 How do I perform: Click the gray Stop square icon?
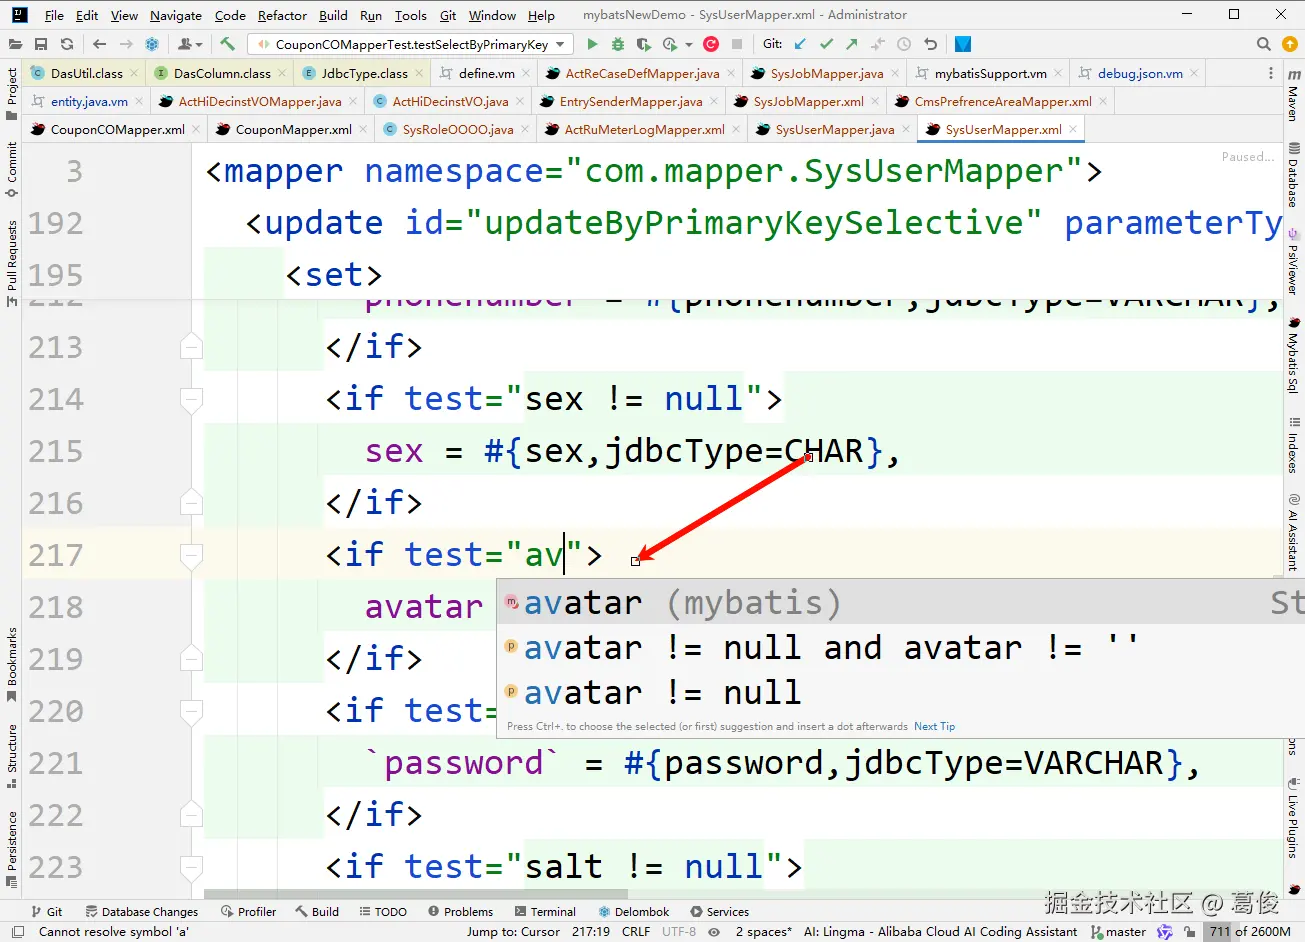point(737,44)
